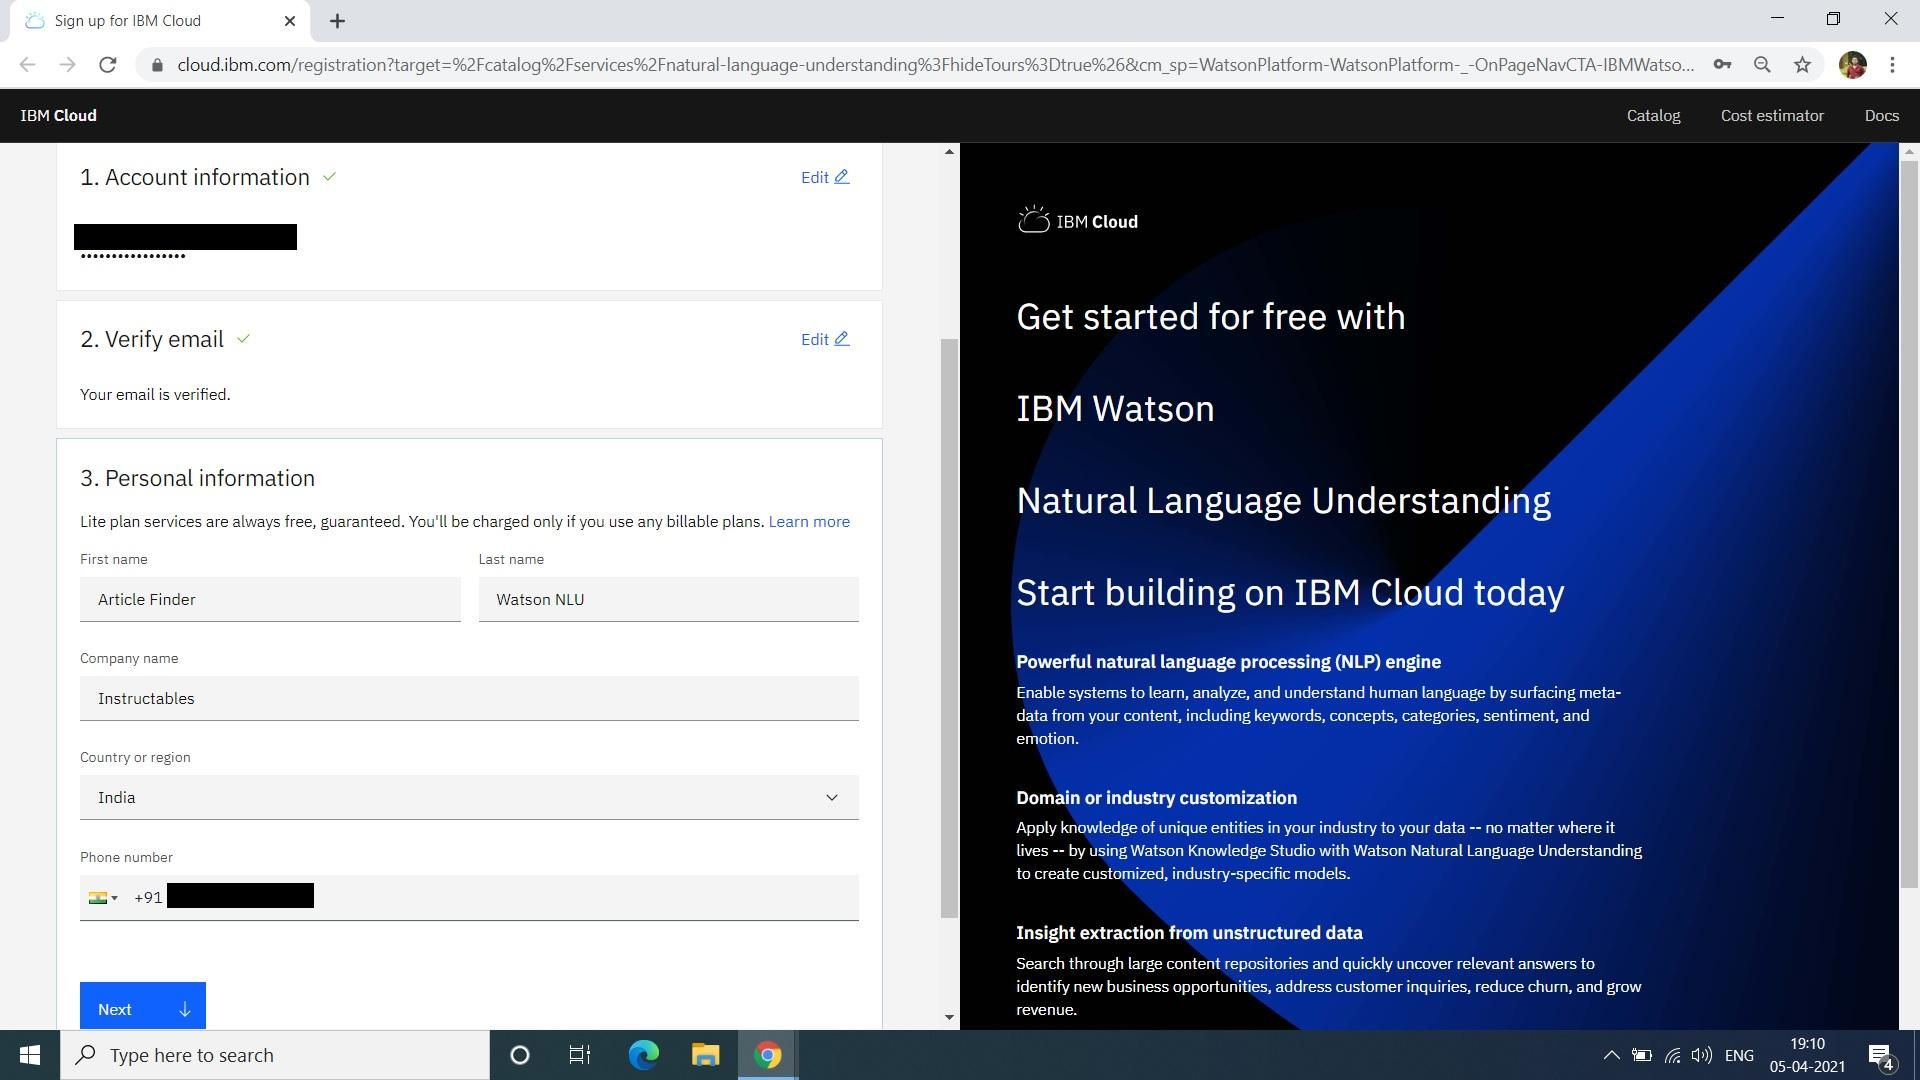Open Cost estimator in the header
The height and width of the screenshot is (1080, 1920).
tap(1771, 116)
